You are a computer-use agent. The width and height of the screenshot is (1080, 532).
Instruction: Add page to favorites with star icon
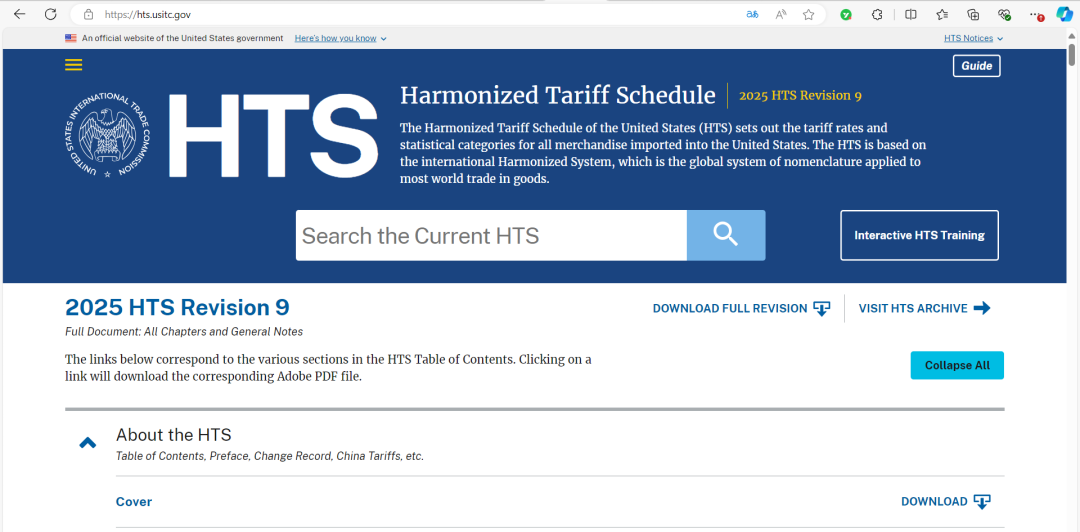[x=809, y=14]
